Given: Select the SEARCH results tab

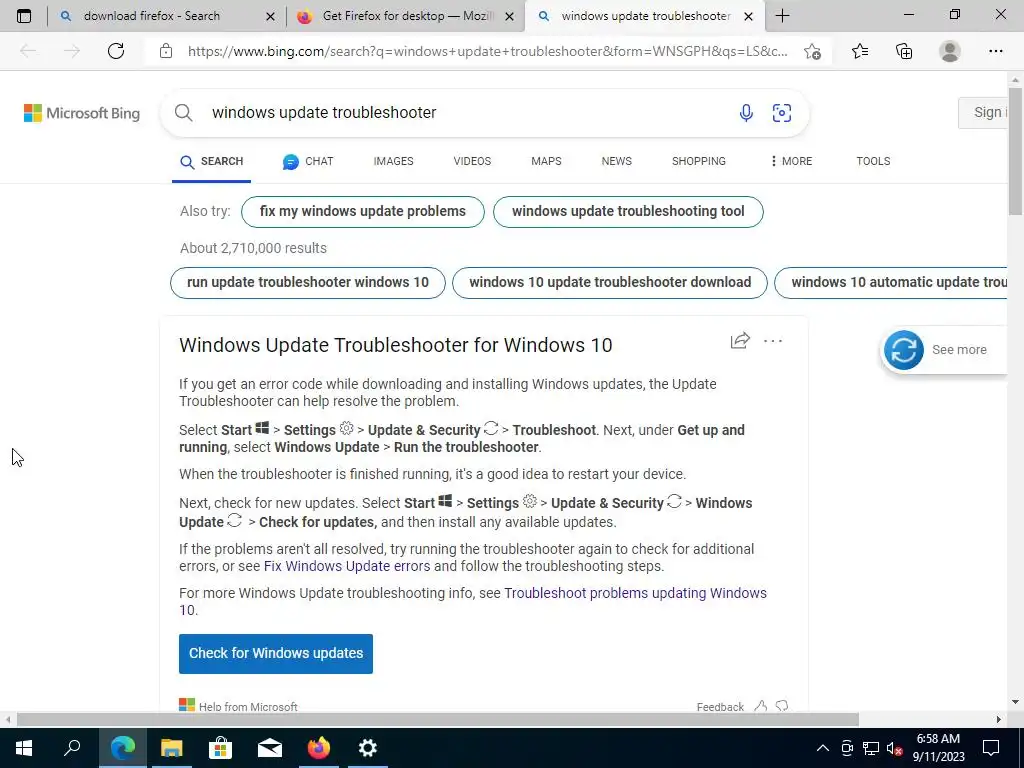Looking at the screenshot, I should 212,161.
